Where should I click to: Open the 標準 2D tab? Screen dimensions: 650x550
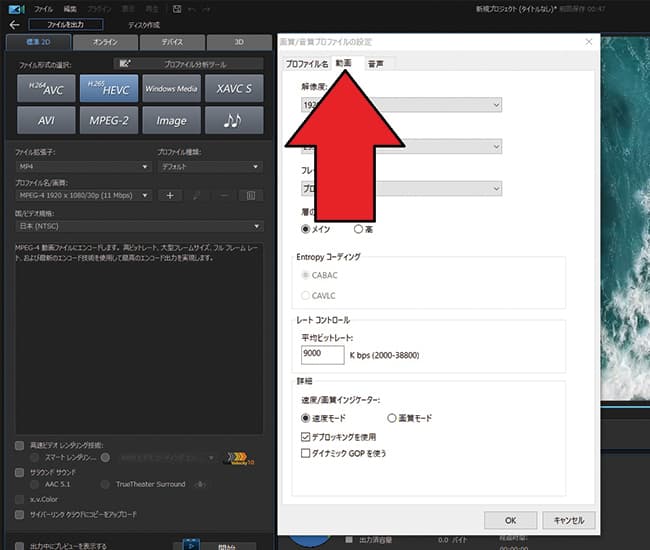tap(38, 42)
